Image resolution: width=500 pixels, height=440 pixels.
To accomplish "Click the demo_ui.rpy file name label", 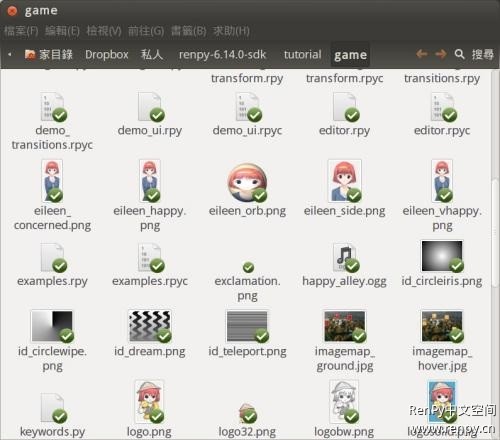I will coord(150,130).
